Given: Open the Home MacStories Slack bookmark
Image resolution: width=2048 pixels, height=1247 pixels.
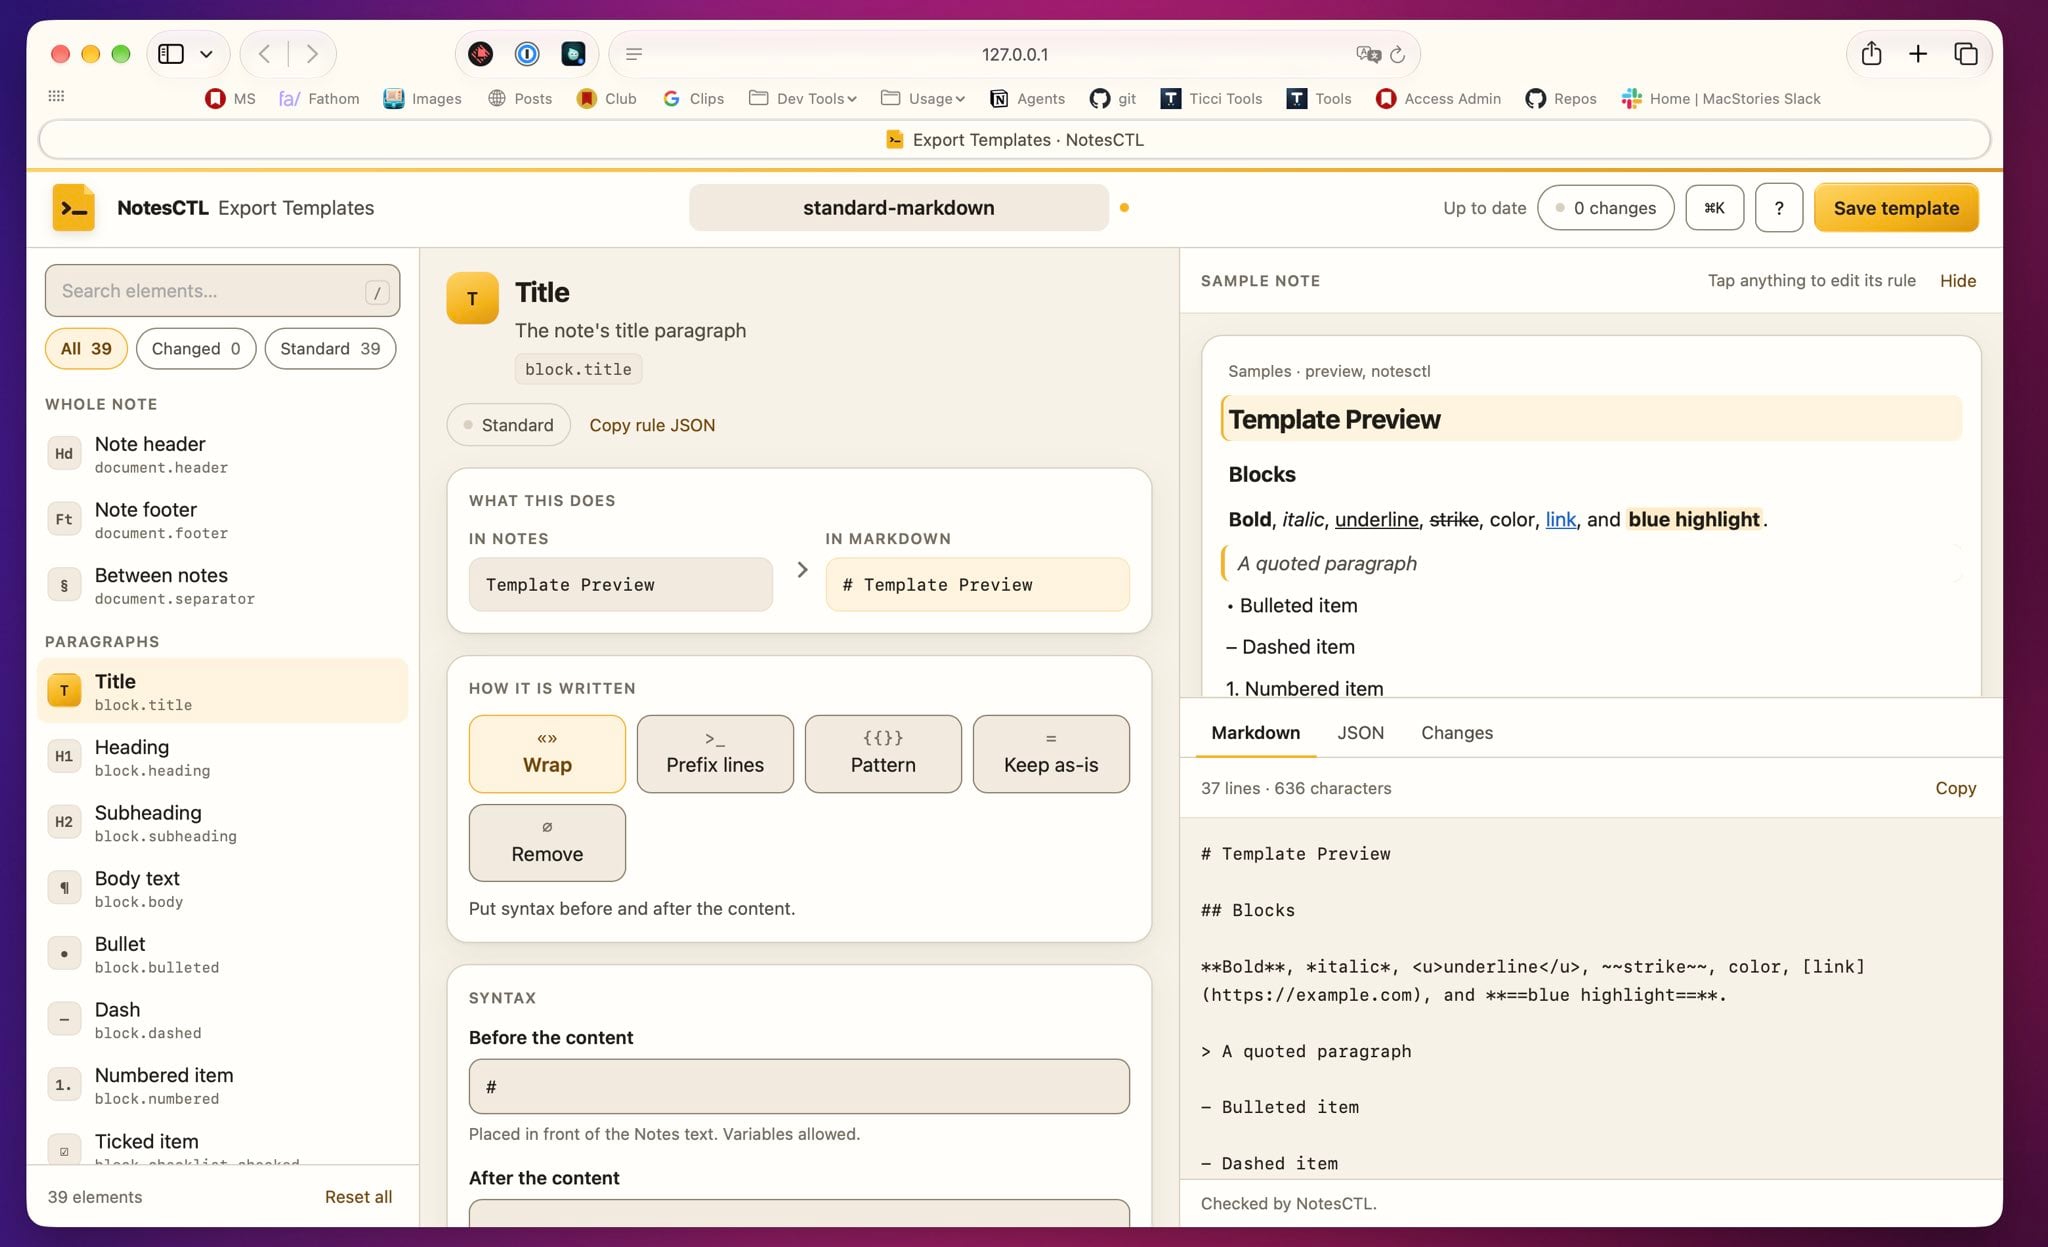Looking at the screenshot, I should [x=1721, y=98].
